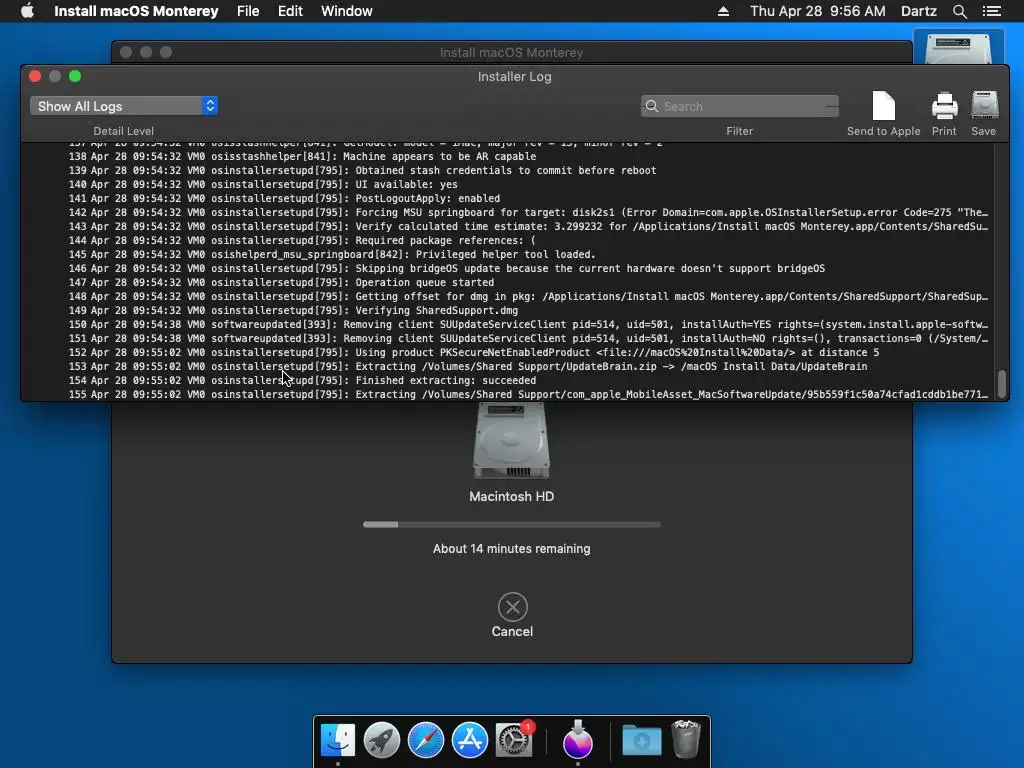The height and width of the screenshot is (768, 1024).
Task: Open Spotlight search in menu bar
Action: tap(959, 11)
